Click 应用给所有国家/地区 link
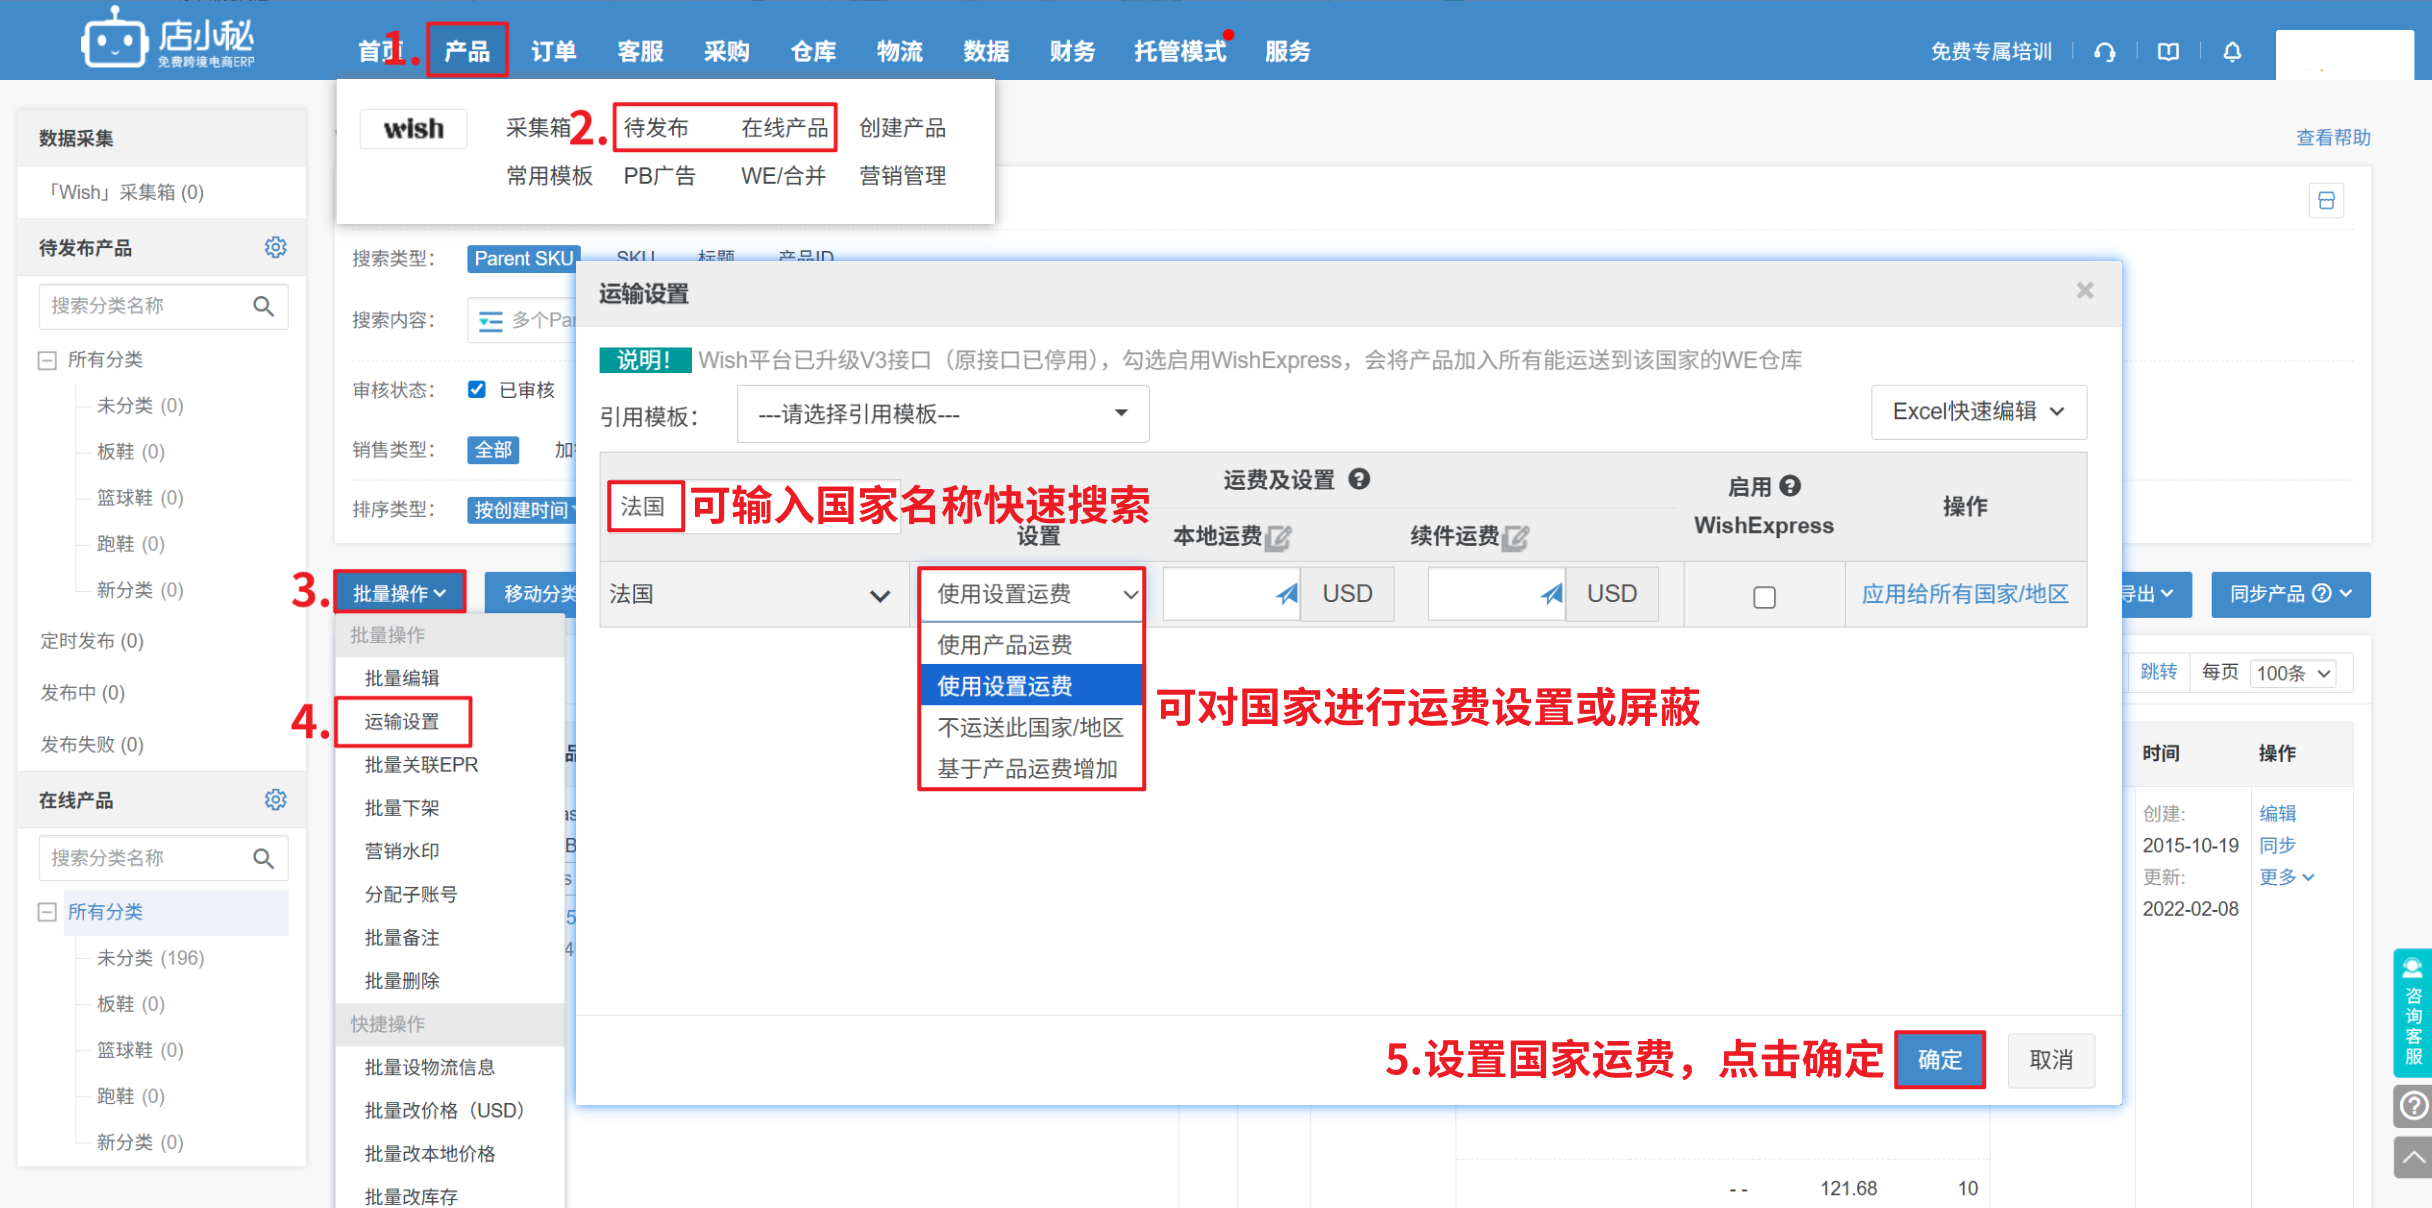 coord(1964,594)
